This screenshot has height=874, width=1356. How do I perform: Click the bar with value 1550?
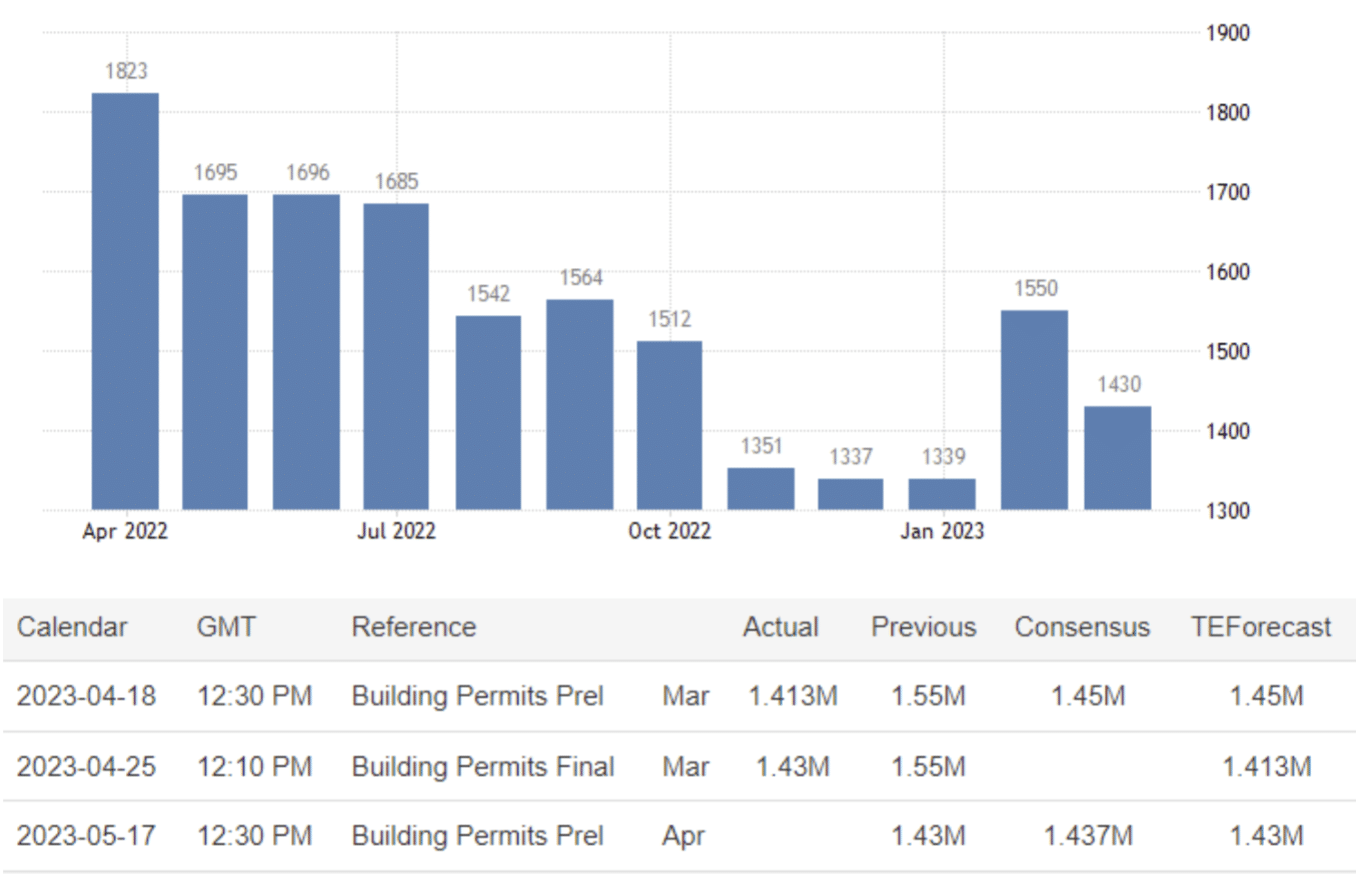(1034, 410)
